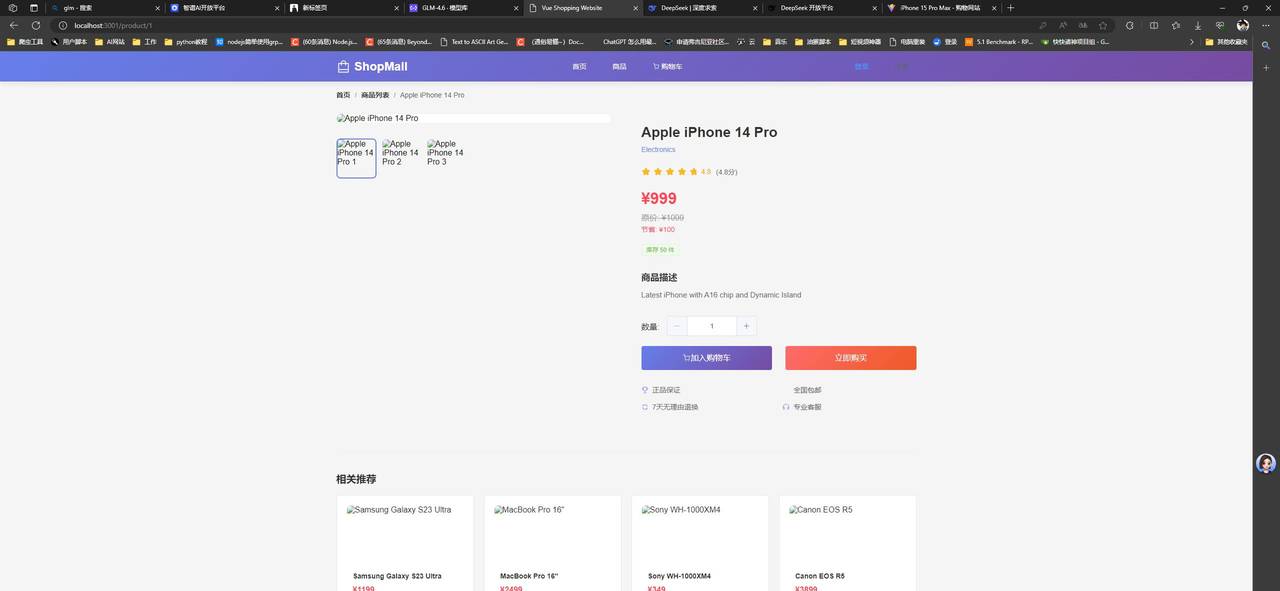
Task: Open the 其他收藏夹 bookmarks folder
Action: point(1226,42)
